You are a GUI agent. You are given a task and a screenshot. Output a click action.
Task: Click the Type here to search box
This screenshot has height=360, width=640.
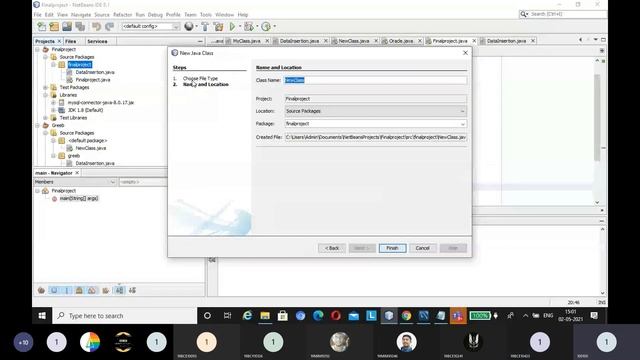(x=125, y=316)
